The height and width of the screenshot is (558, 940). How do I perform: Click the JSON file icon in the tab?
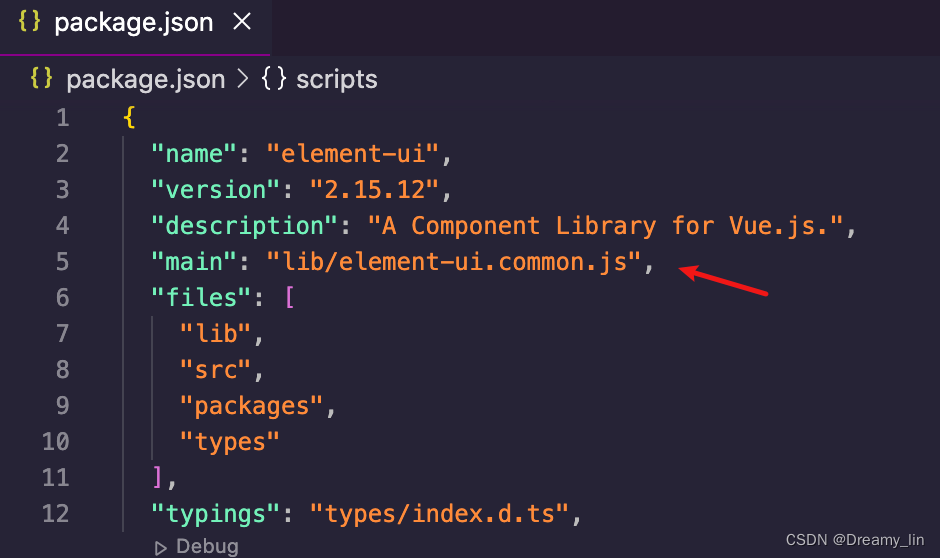tap(29, 22)
